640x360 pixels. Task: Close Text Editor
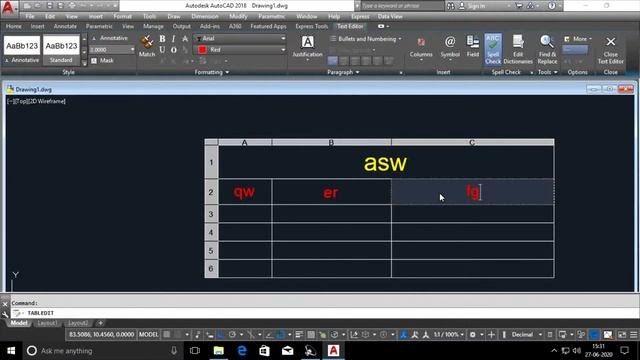click(611, 49)
